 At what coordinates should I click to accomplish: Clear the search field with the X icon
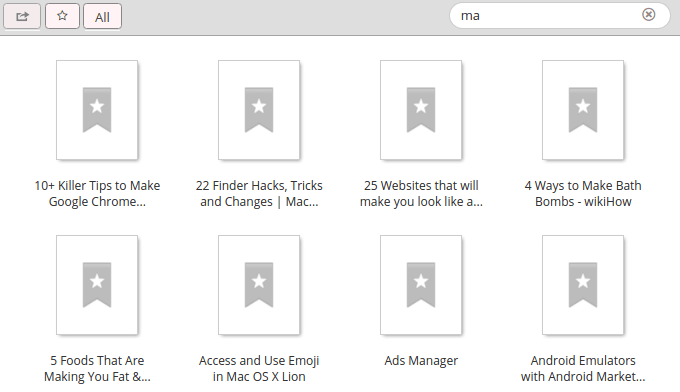point(648,15)
